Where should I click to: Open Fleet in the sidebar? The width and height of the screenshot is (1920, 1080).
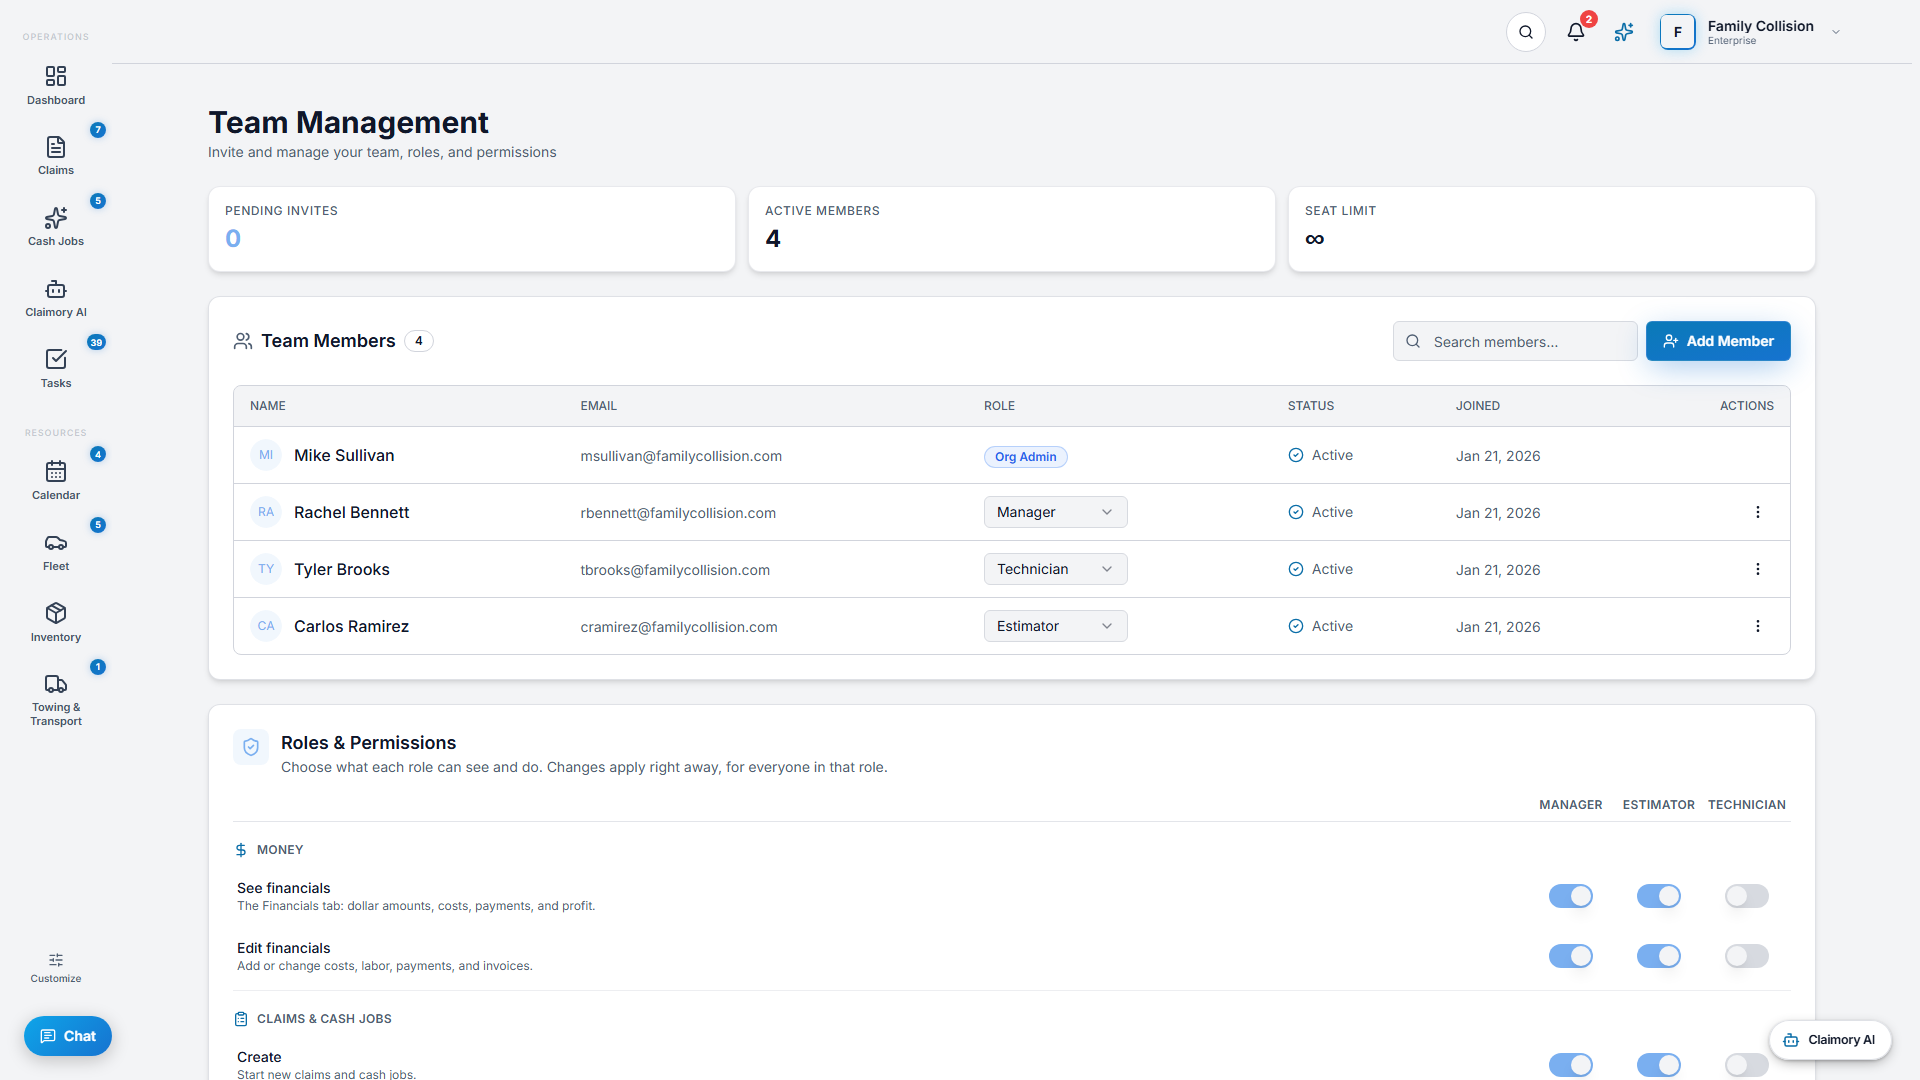(56, 552)
